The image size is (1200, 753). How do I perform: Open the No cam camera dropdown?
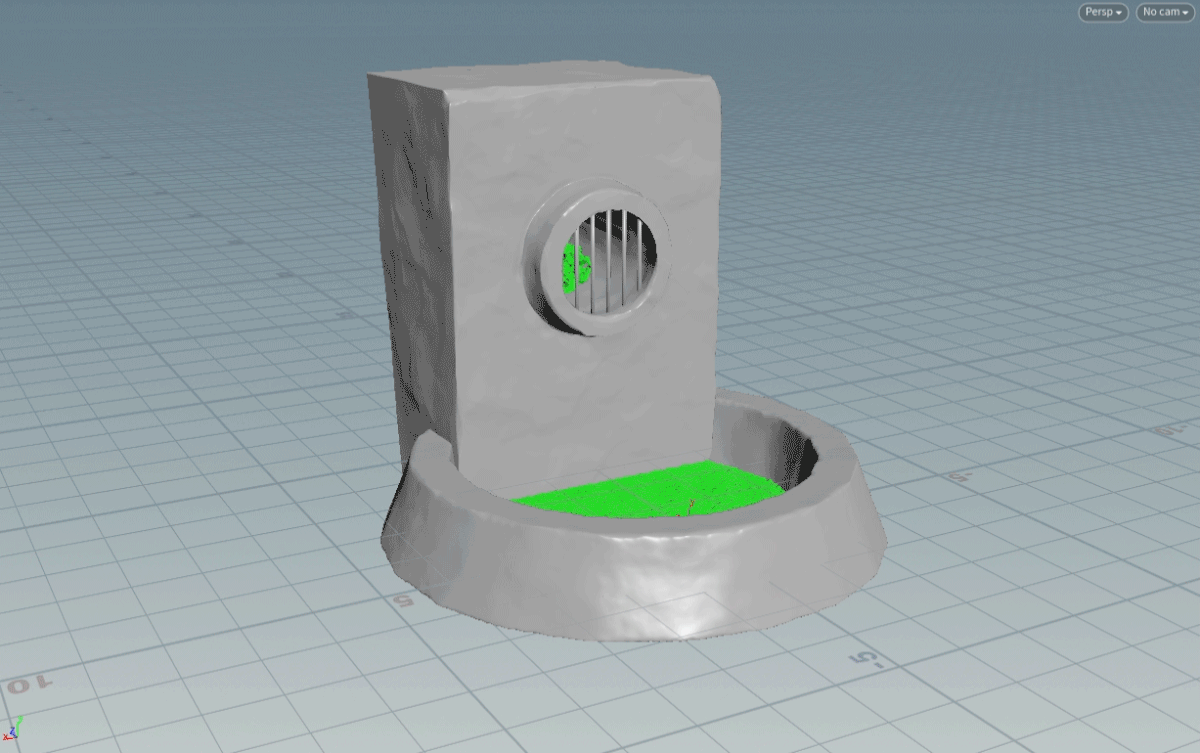1166,12
